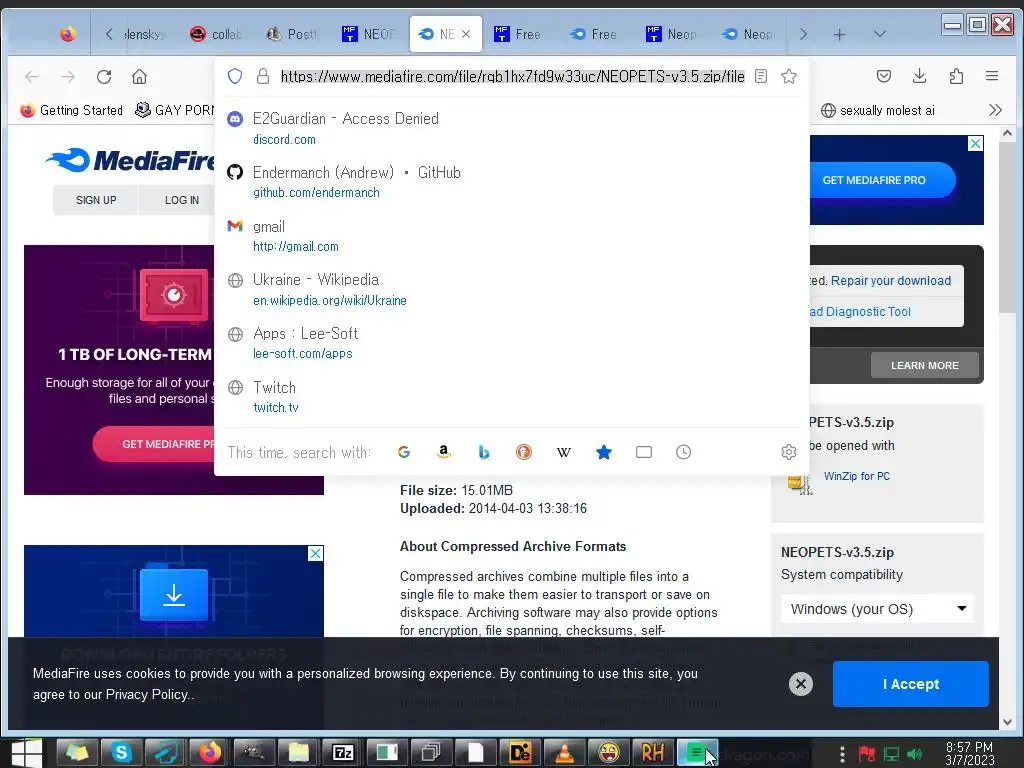Search this time with DuckDuckGo
Image resolution: width=1024 pixels, height=768 pixels.
pos(524,452)
